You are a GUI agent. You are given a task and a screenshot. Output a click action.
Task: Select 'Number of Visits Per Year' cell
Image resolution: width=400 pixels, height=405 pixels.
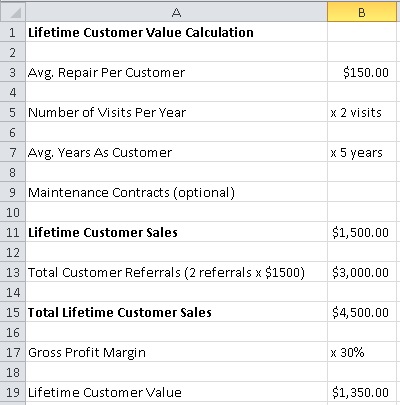176,112
